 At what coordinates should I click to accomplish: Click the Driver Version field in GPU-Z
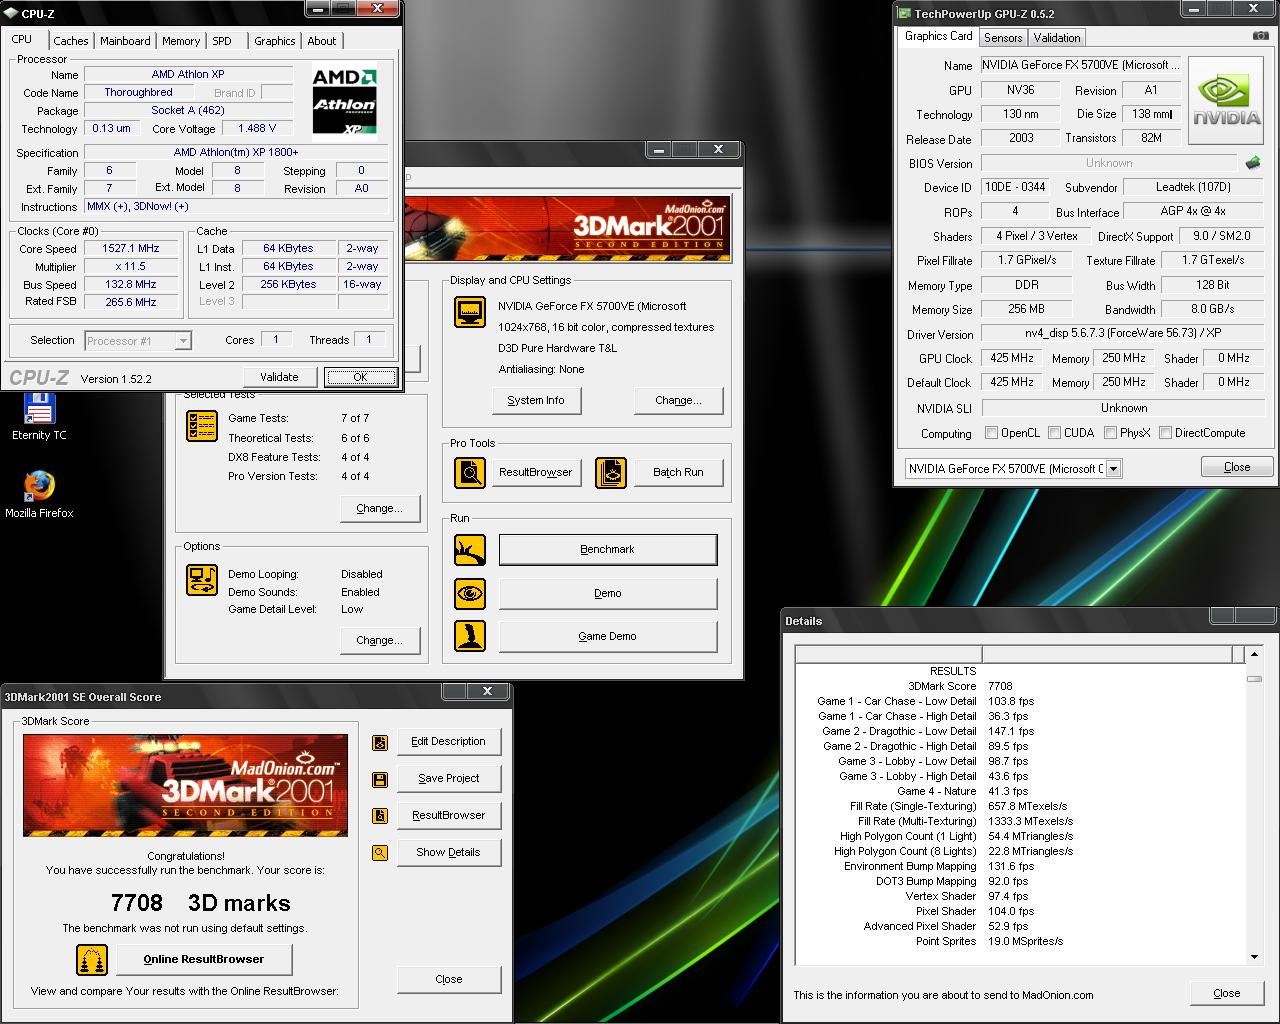click(x=1124, y=334)
